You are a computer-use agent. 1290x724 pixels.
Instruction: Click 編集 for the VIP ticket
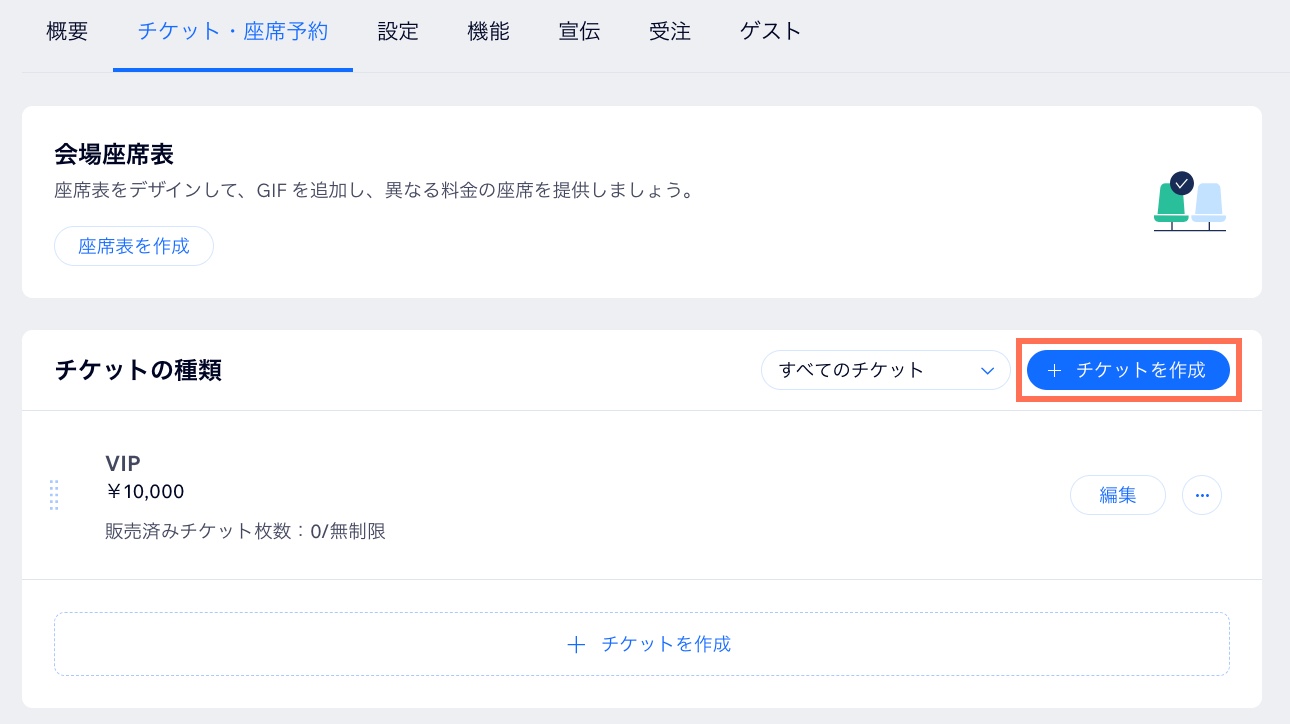1117,495
